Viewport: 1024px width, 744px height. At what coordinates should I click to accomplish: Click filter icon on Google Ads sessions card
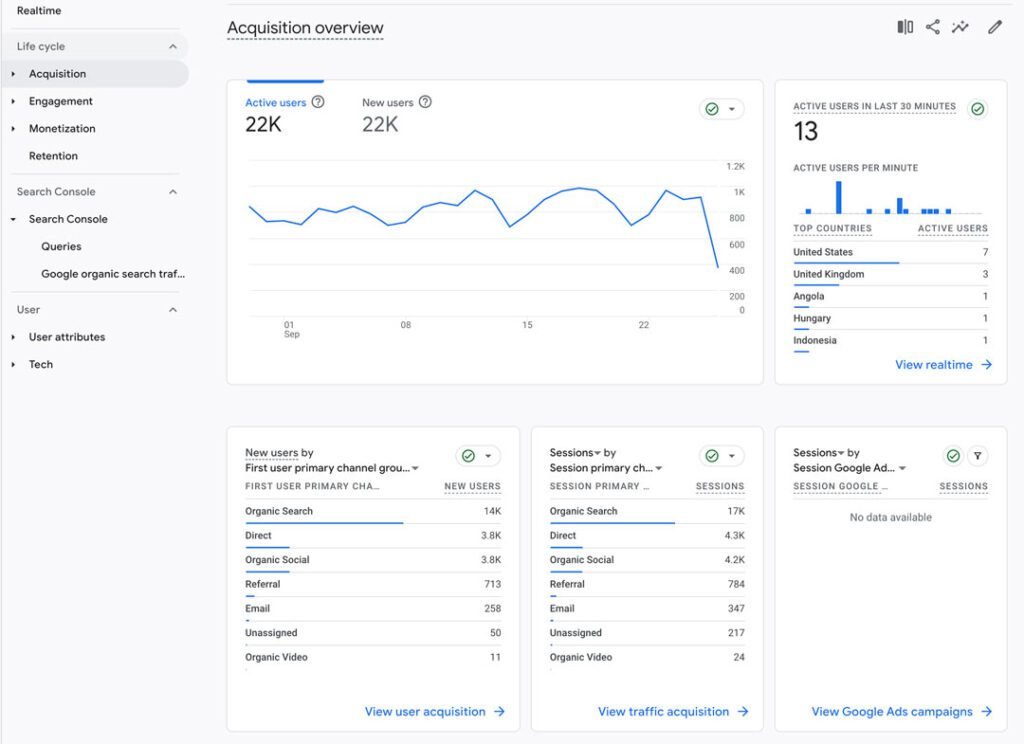(x=978, y=456)
